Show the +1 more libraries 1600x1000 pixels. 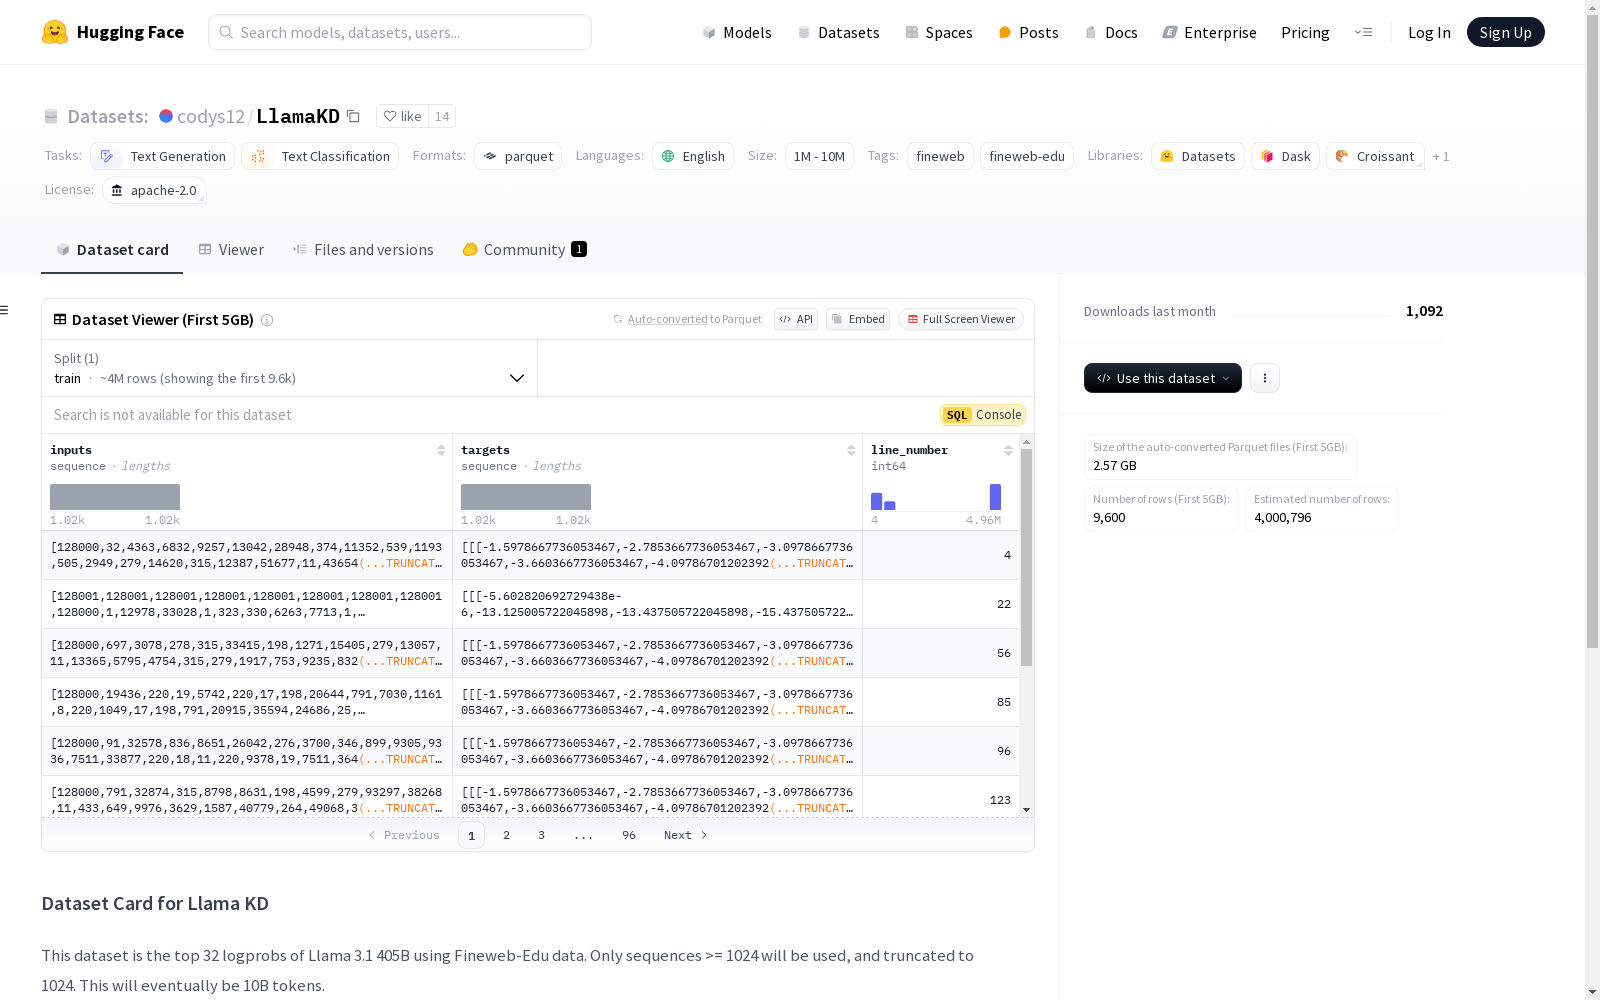click(1441, 156)
